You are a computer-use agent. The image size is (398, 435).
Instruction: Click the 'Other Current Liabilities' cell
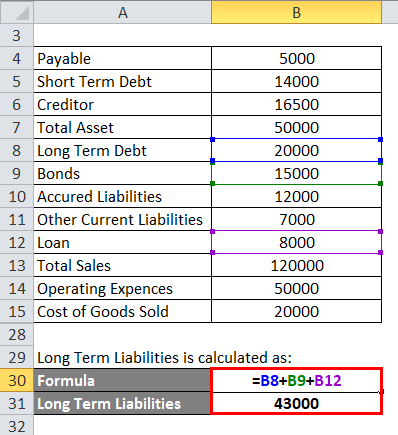122,219
